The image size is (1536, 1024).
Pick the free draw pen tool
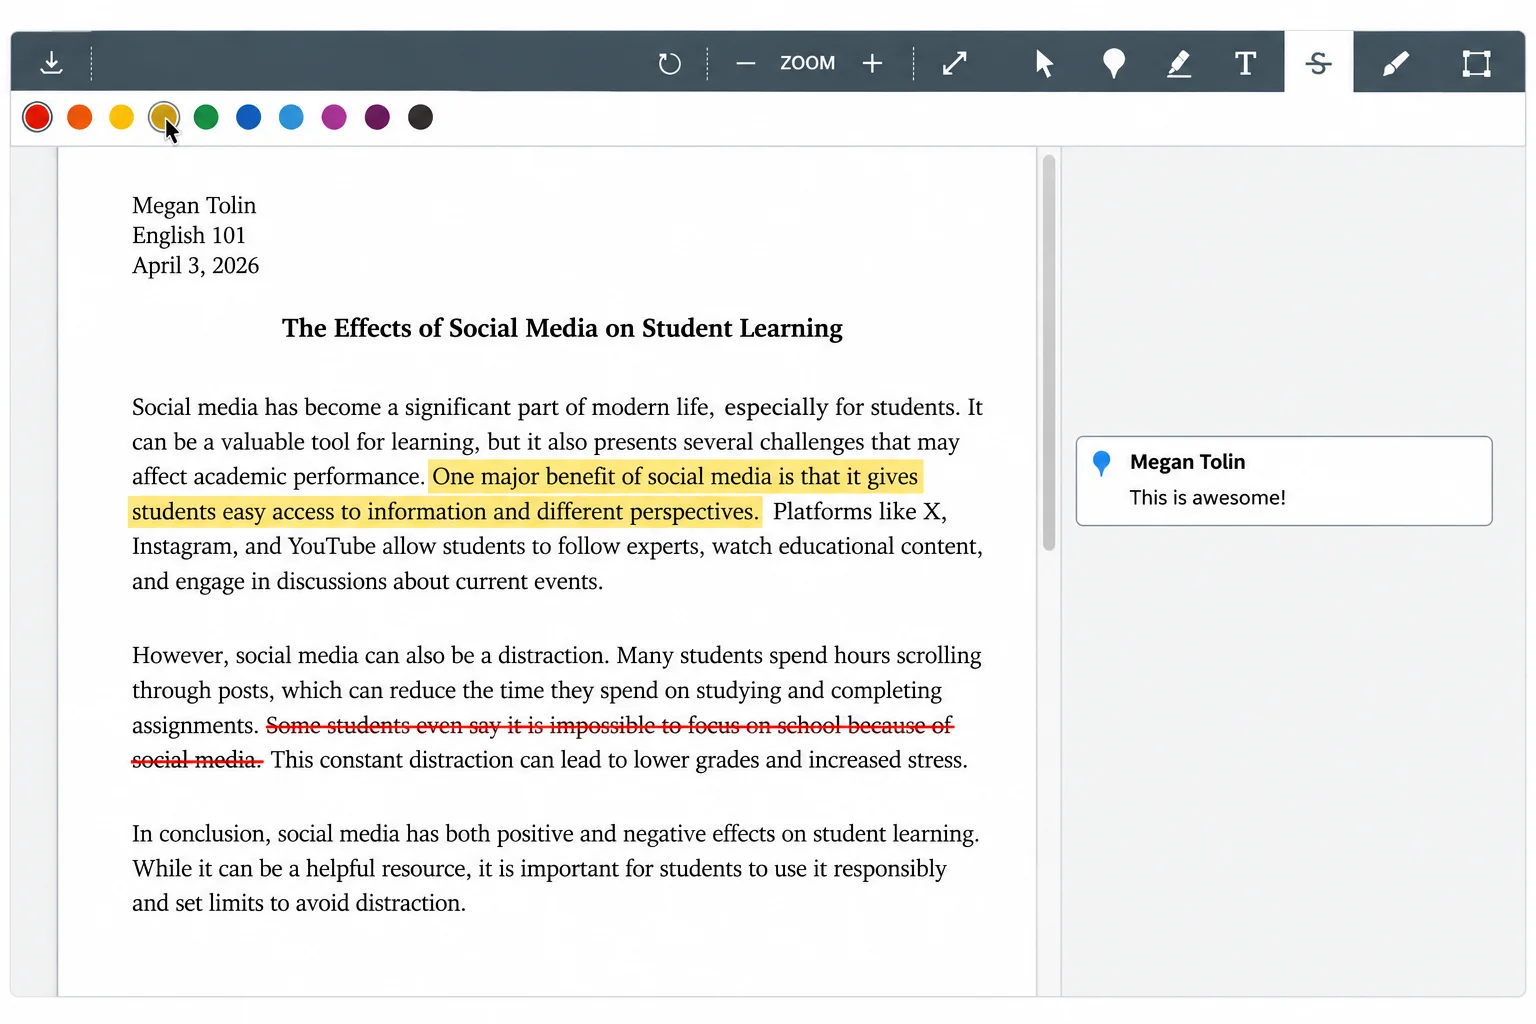[1396, 63]
